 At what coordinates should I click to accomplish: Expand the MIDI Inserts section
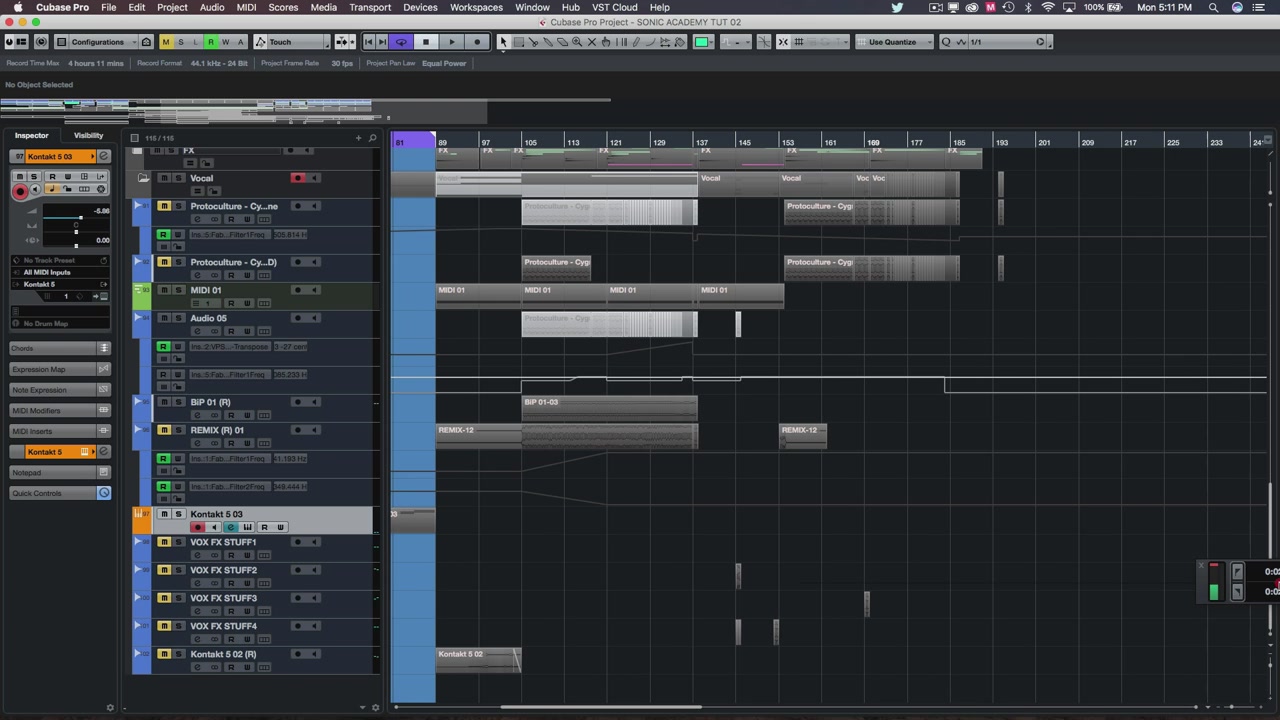(60, 431)
